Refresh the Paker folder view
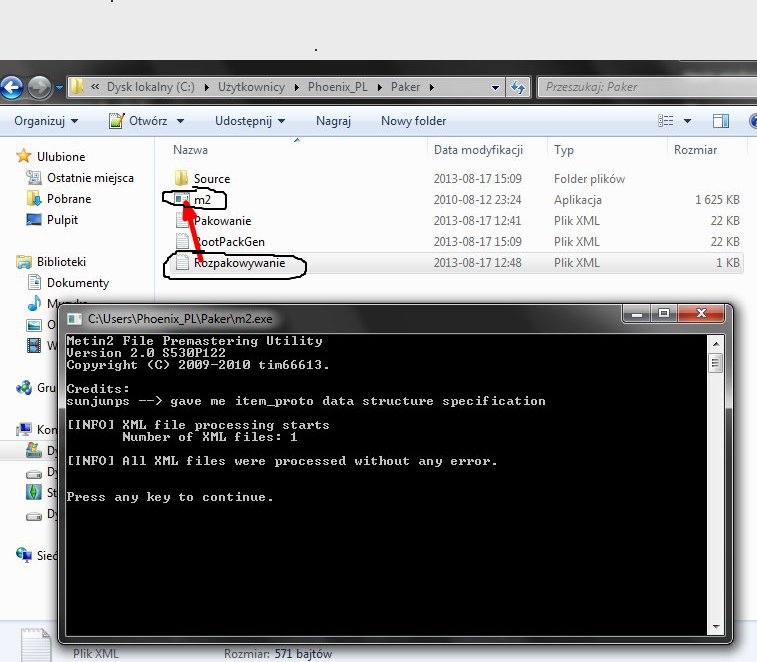This screenshot has height=662, width=757. 518,87
